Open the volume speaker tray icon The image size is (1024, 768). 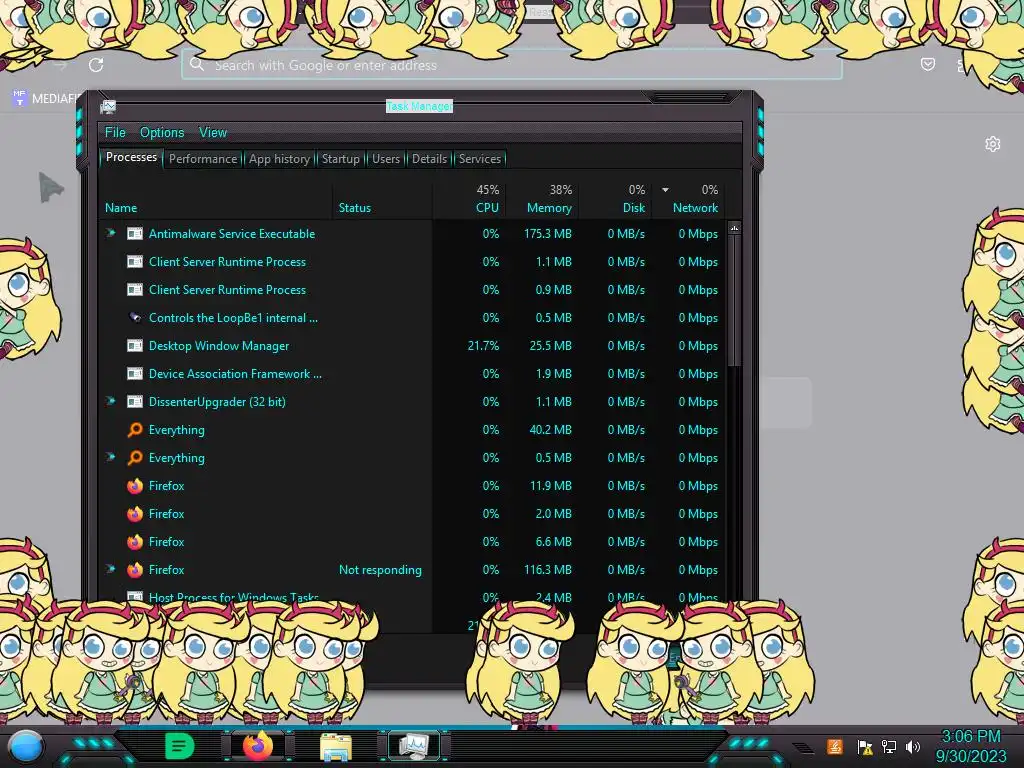point(913,746)
